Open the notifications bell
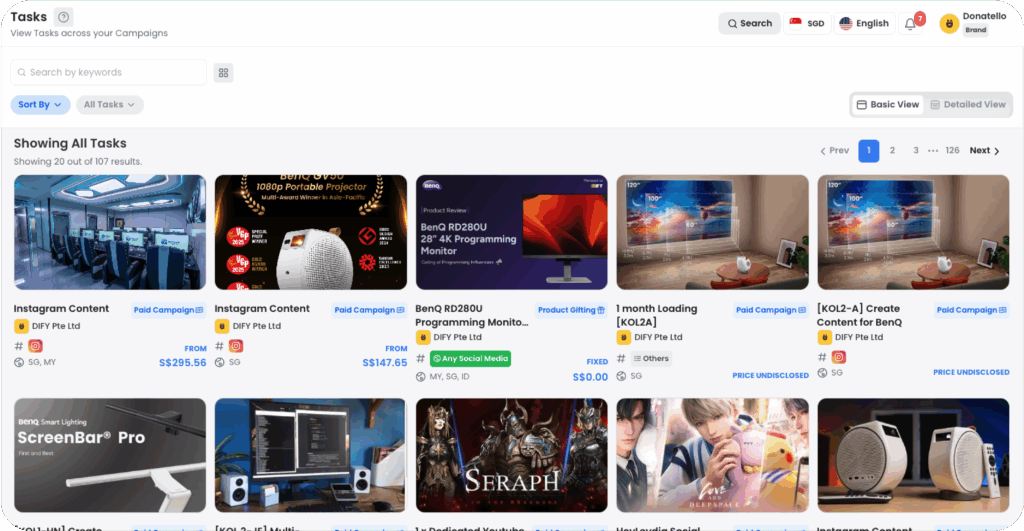1024x531 pixels. [910, 24]
